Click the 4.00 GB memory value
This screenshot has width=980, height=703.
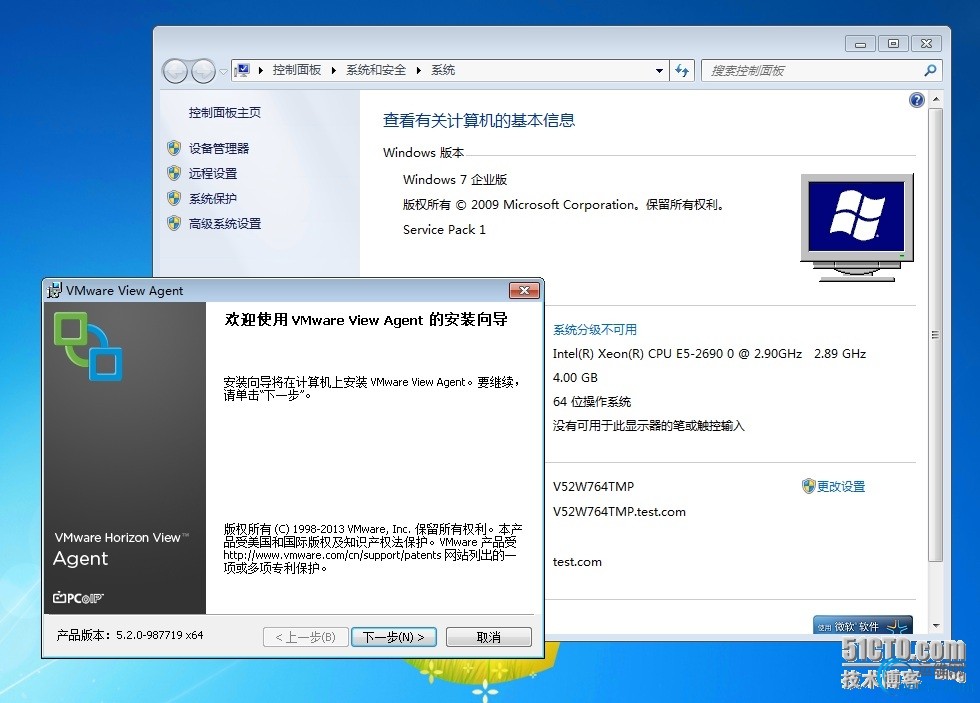click(x=575, y=377)
